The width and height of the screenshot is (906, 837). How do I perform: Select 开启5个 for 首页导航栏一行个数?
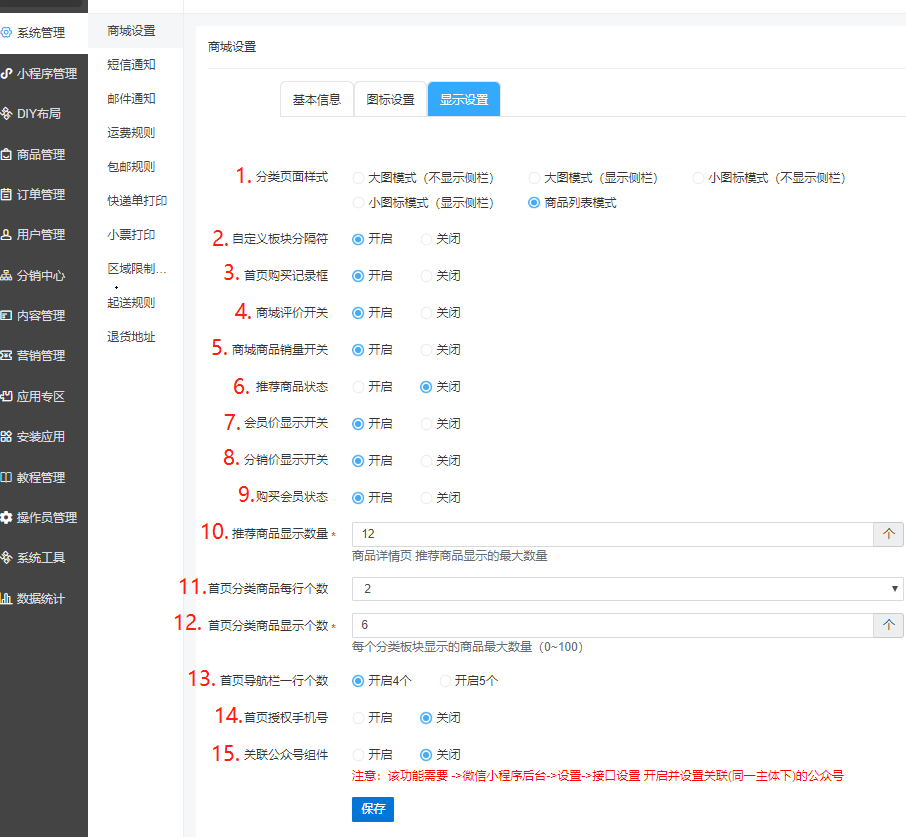click(x=446, y=681)
